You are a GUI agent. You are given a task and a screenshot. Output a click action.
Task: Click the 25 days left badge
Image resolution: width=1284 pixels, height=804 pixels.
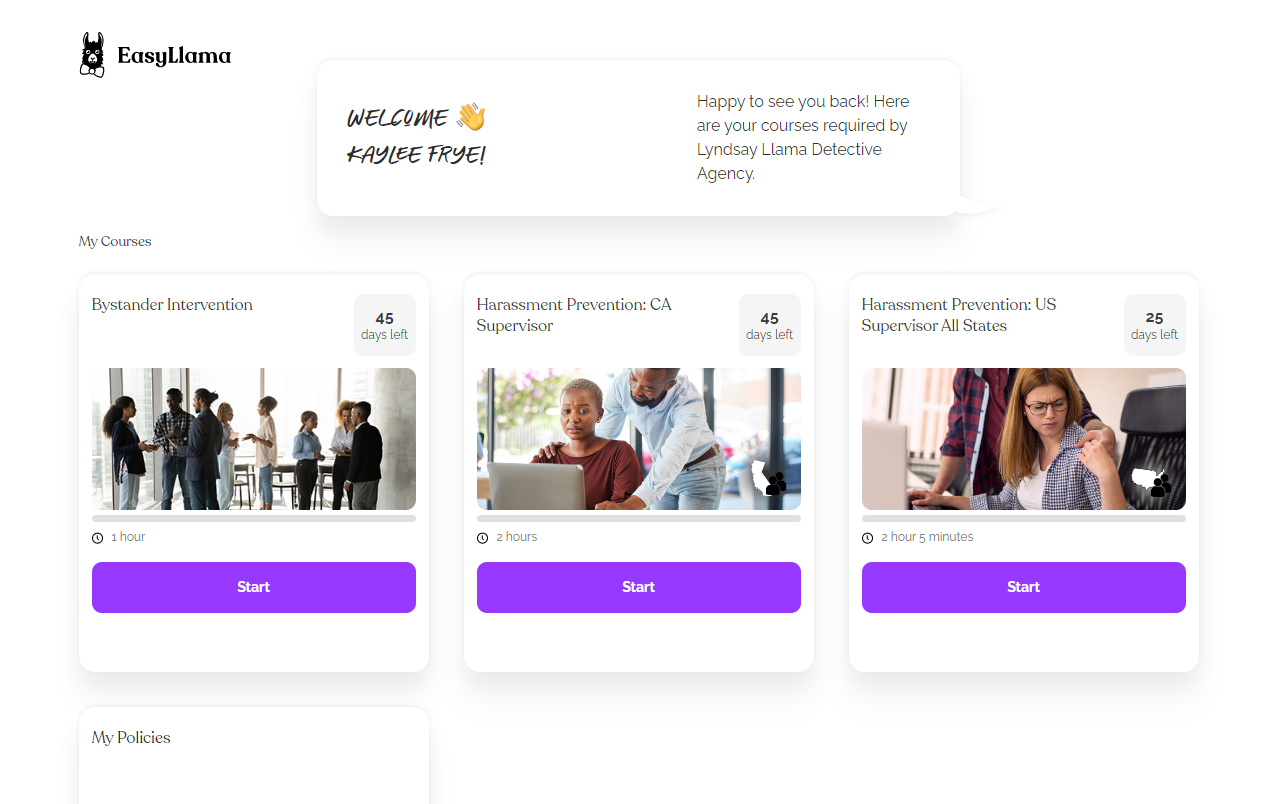pyautogui.click(x=1155, y=325)
